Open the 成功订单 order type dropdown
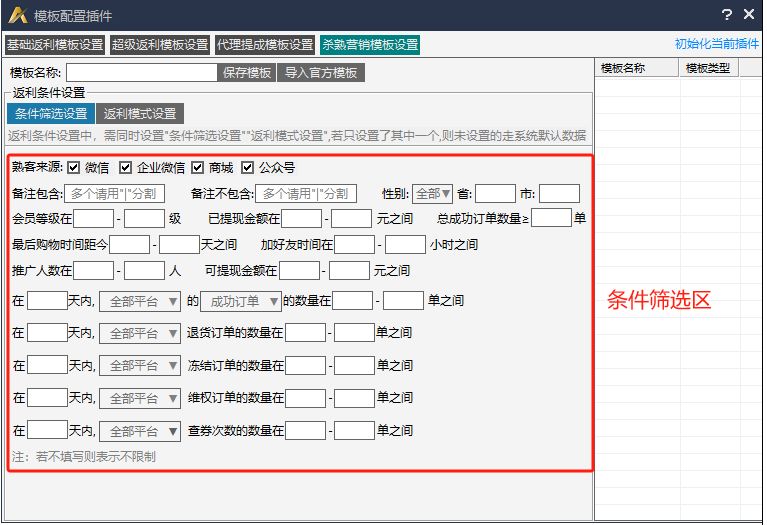The width and height of the screenshot is (767, 525). [241, 301]
